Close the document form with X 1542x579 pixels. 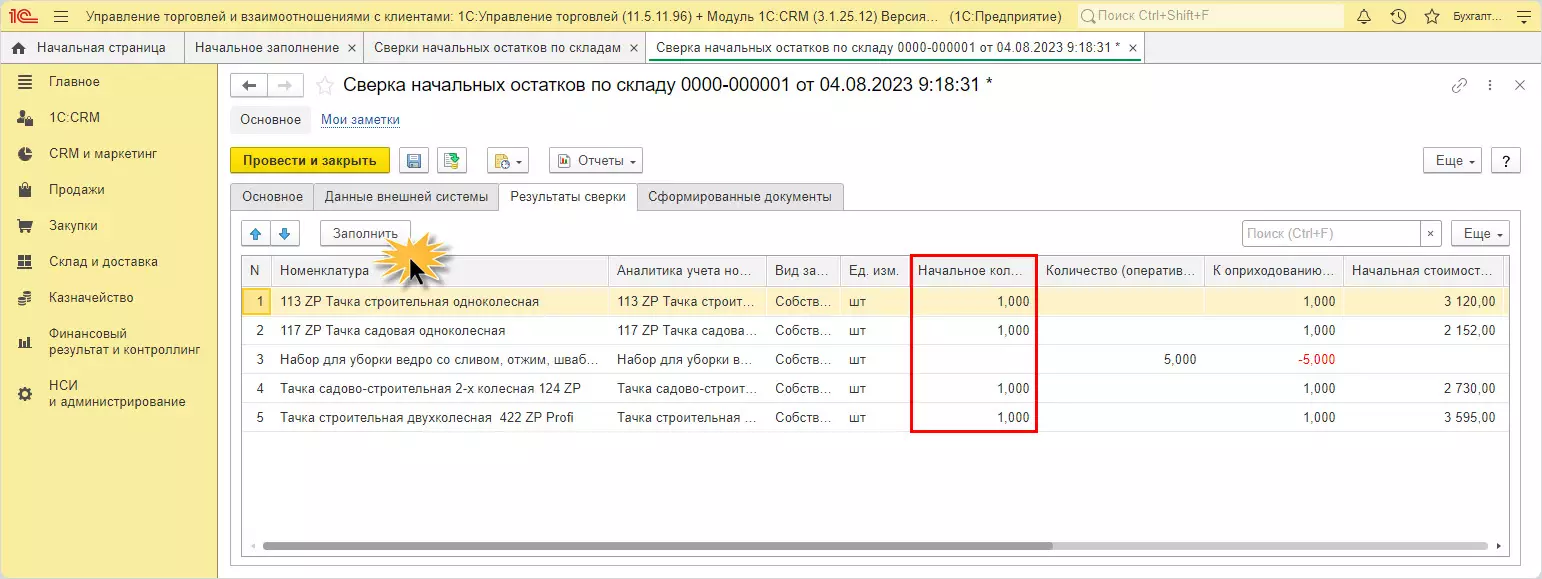coord(1520,86)
